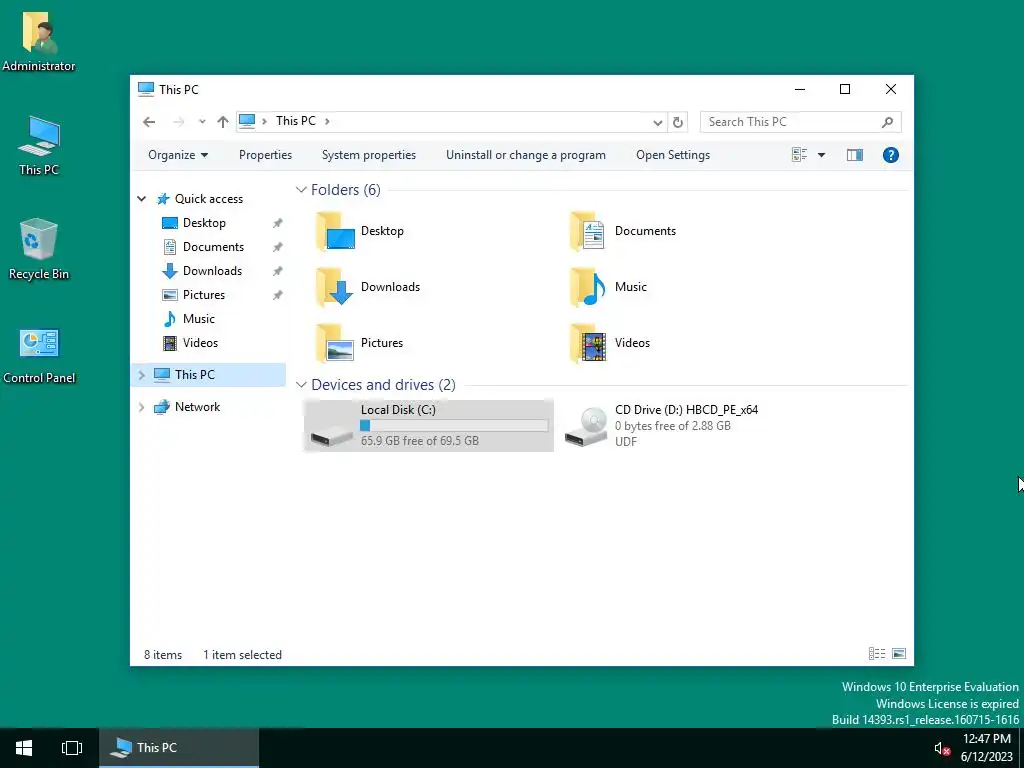Go up one level with up arrow
This screenshot has width=1024, height=768.
pos(223,122)
